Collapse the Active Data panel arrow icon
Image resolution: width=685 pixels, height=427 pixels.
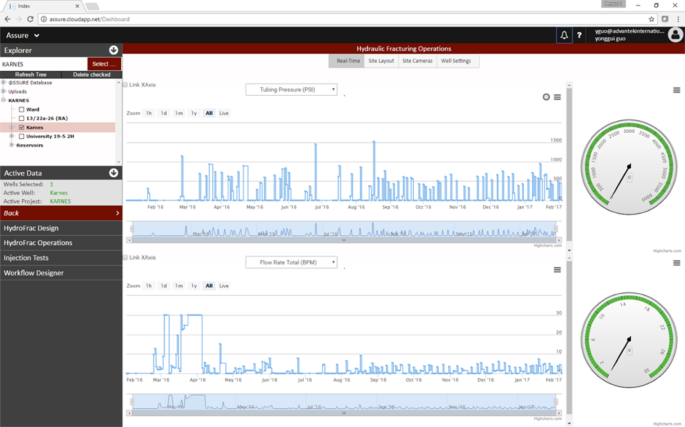(114, 173)
